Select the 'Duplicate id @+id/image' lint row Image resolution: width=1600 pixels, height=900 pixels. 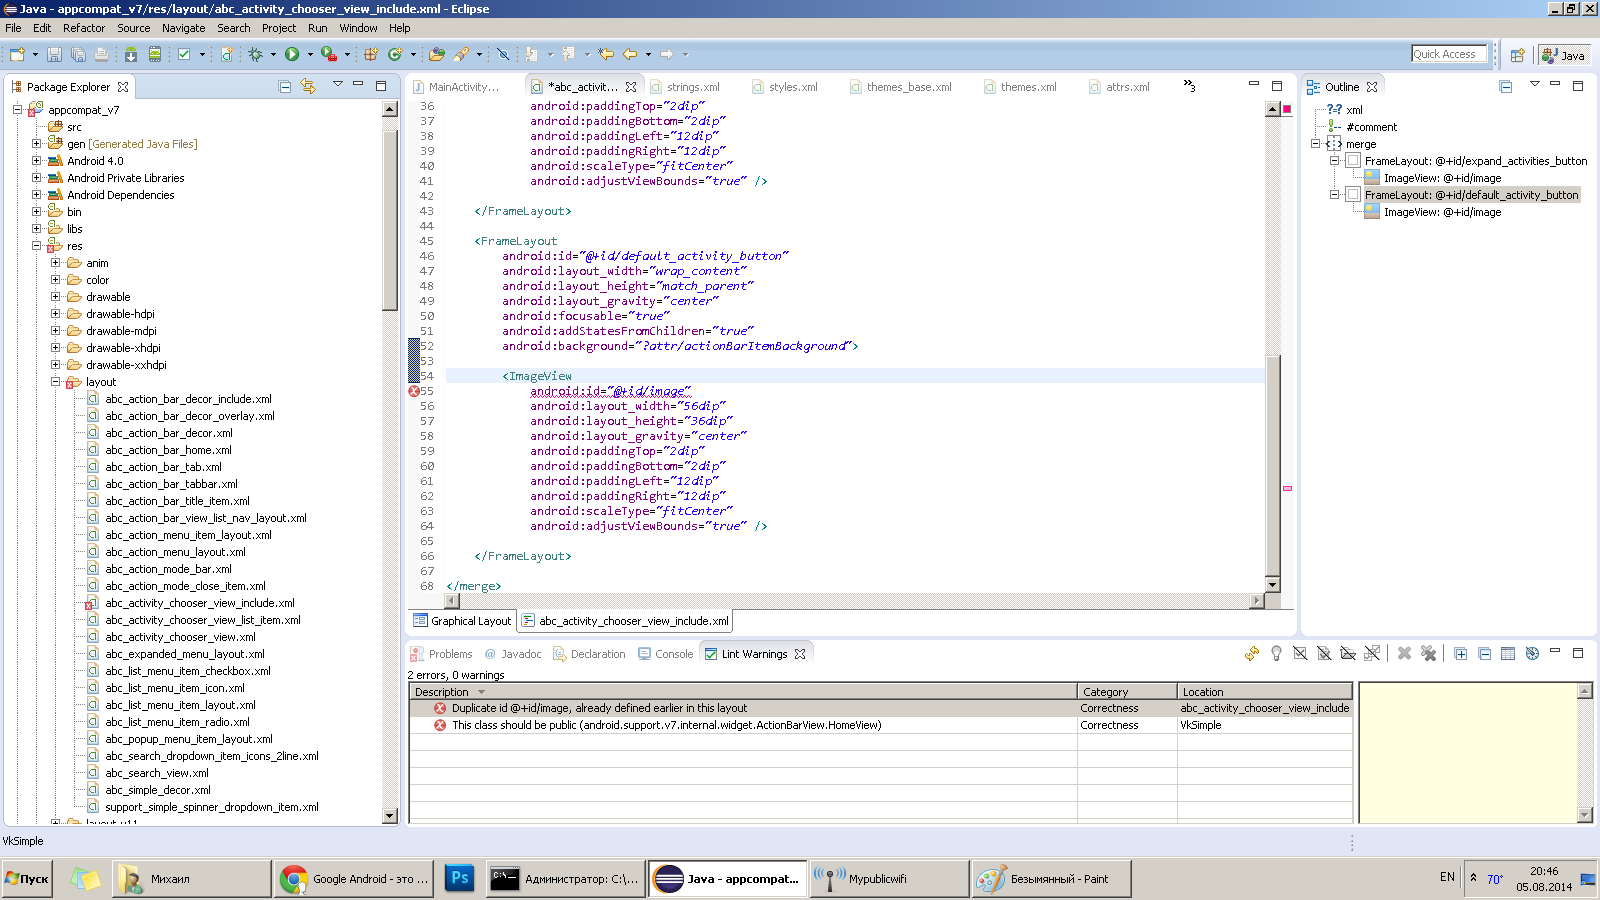click(x=880, y=708)
